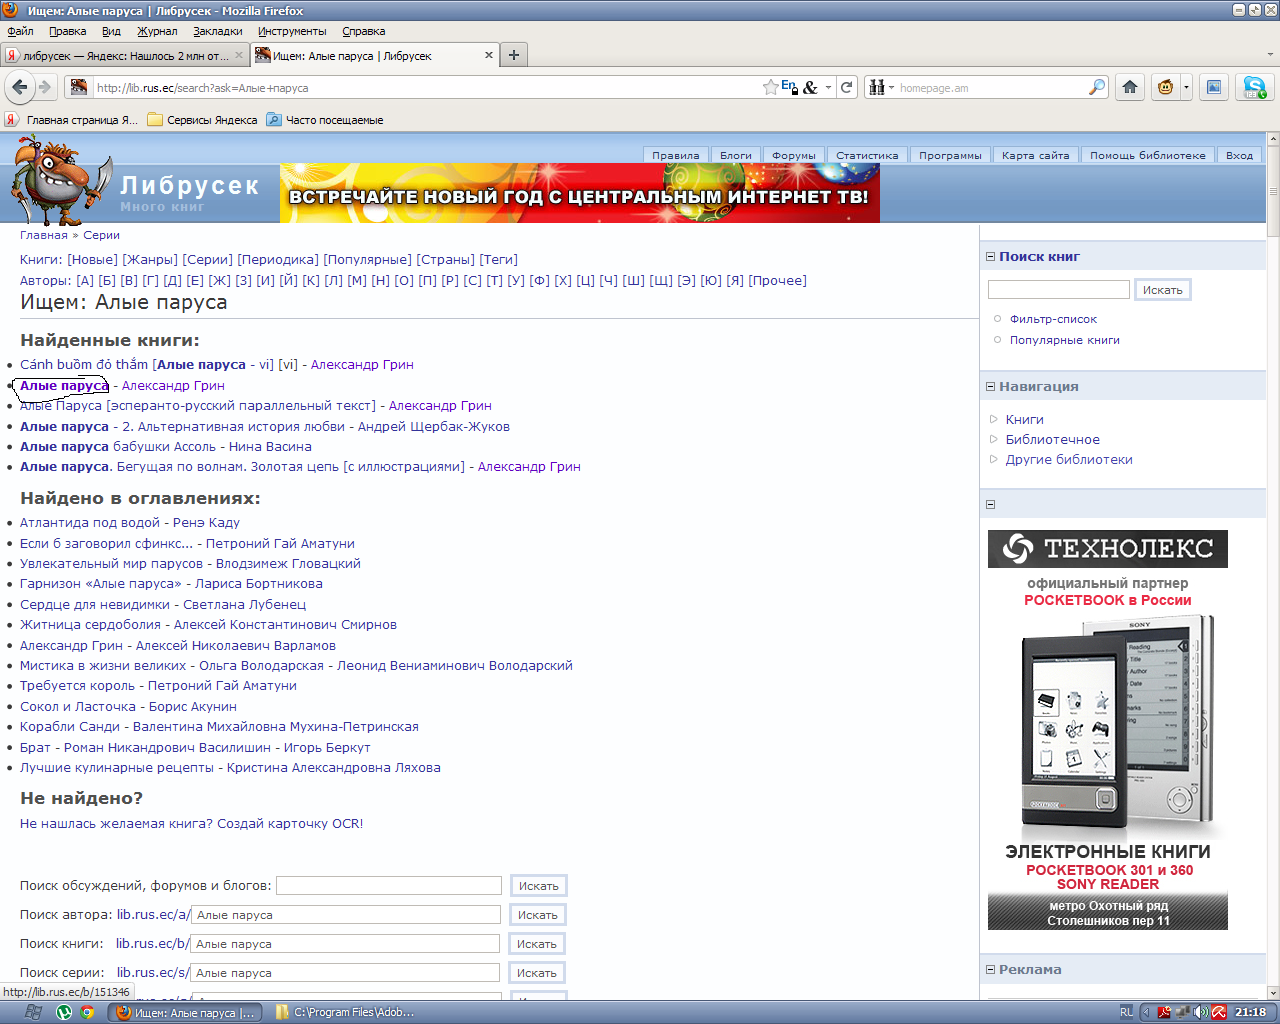This screenshot has height=1024, width=1280.
Task: Open the Популярные книги sidebar link
Action: click(x=1064, y=340)
